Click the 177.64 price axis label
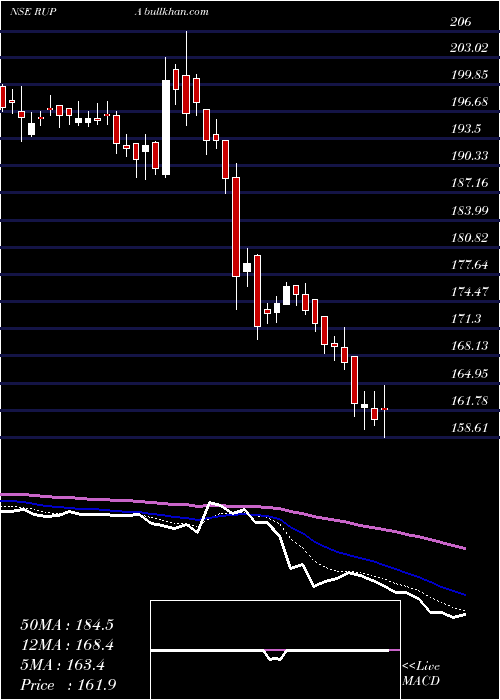This screenshot has height=700, width=500. pyautogui.click(x=469, y=265)
